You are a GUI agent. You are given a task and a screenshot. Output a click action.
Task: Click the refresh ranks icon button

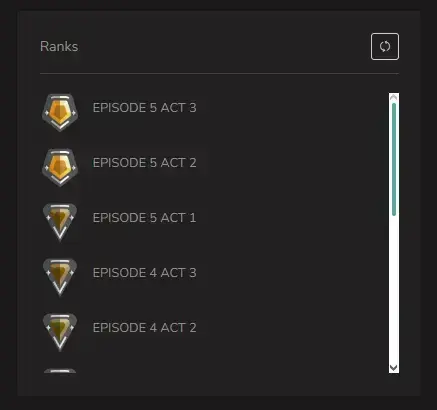pos(385,46)
